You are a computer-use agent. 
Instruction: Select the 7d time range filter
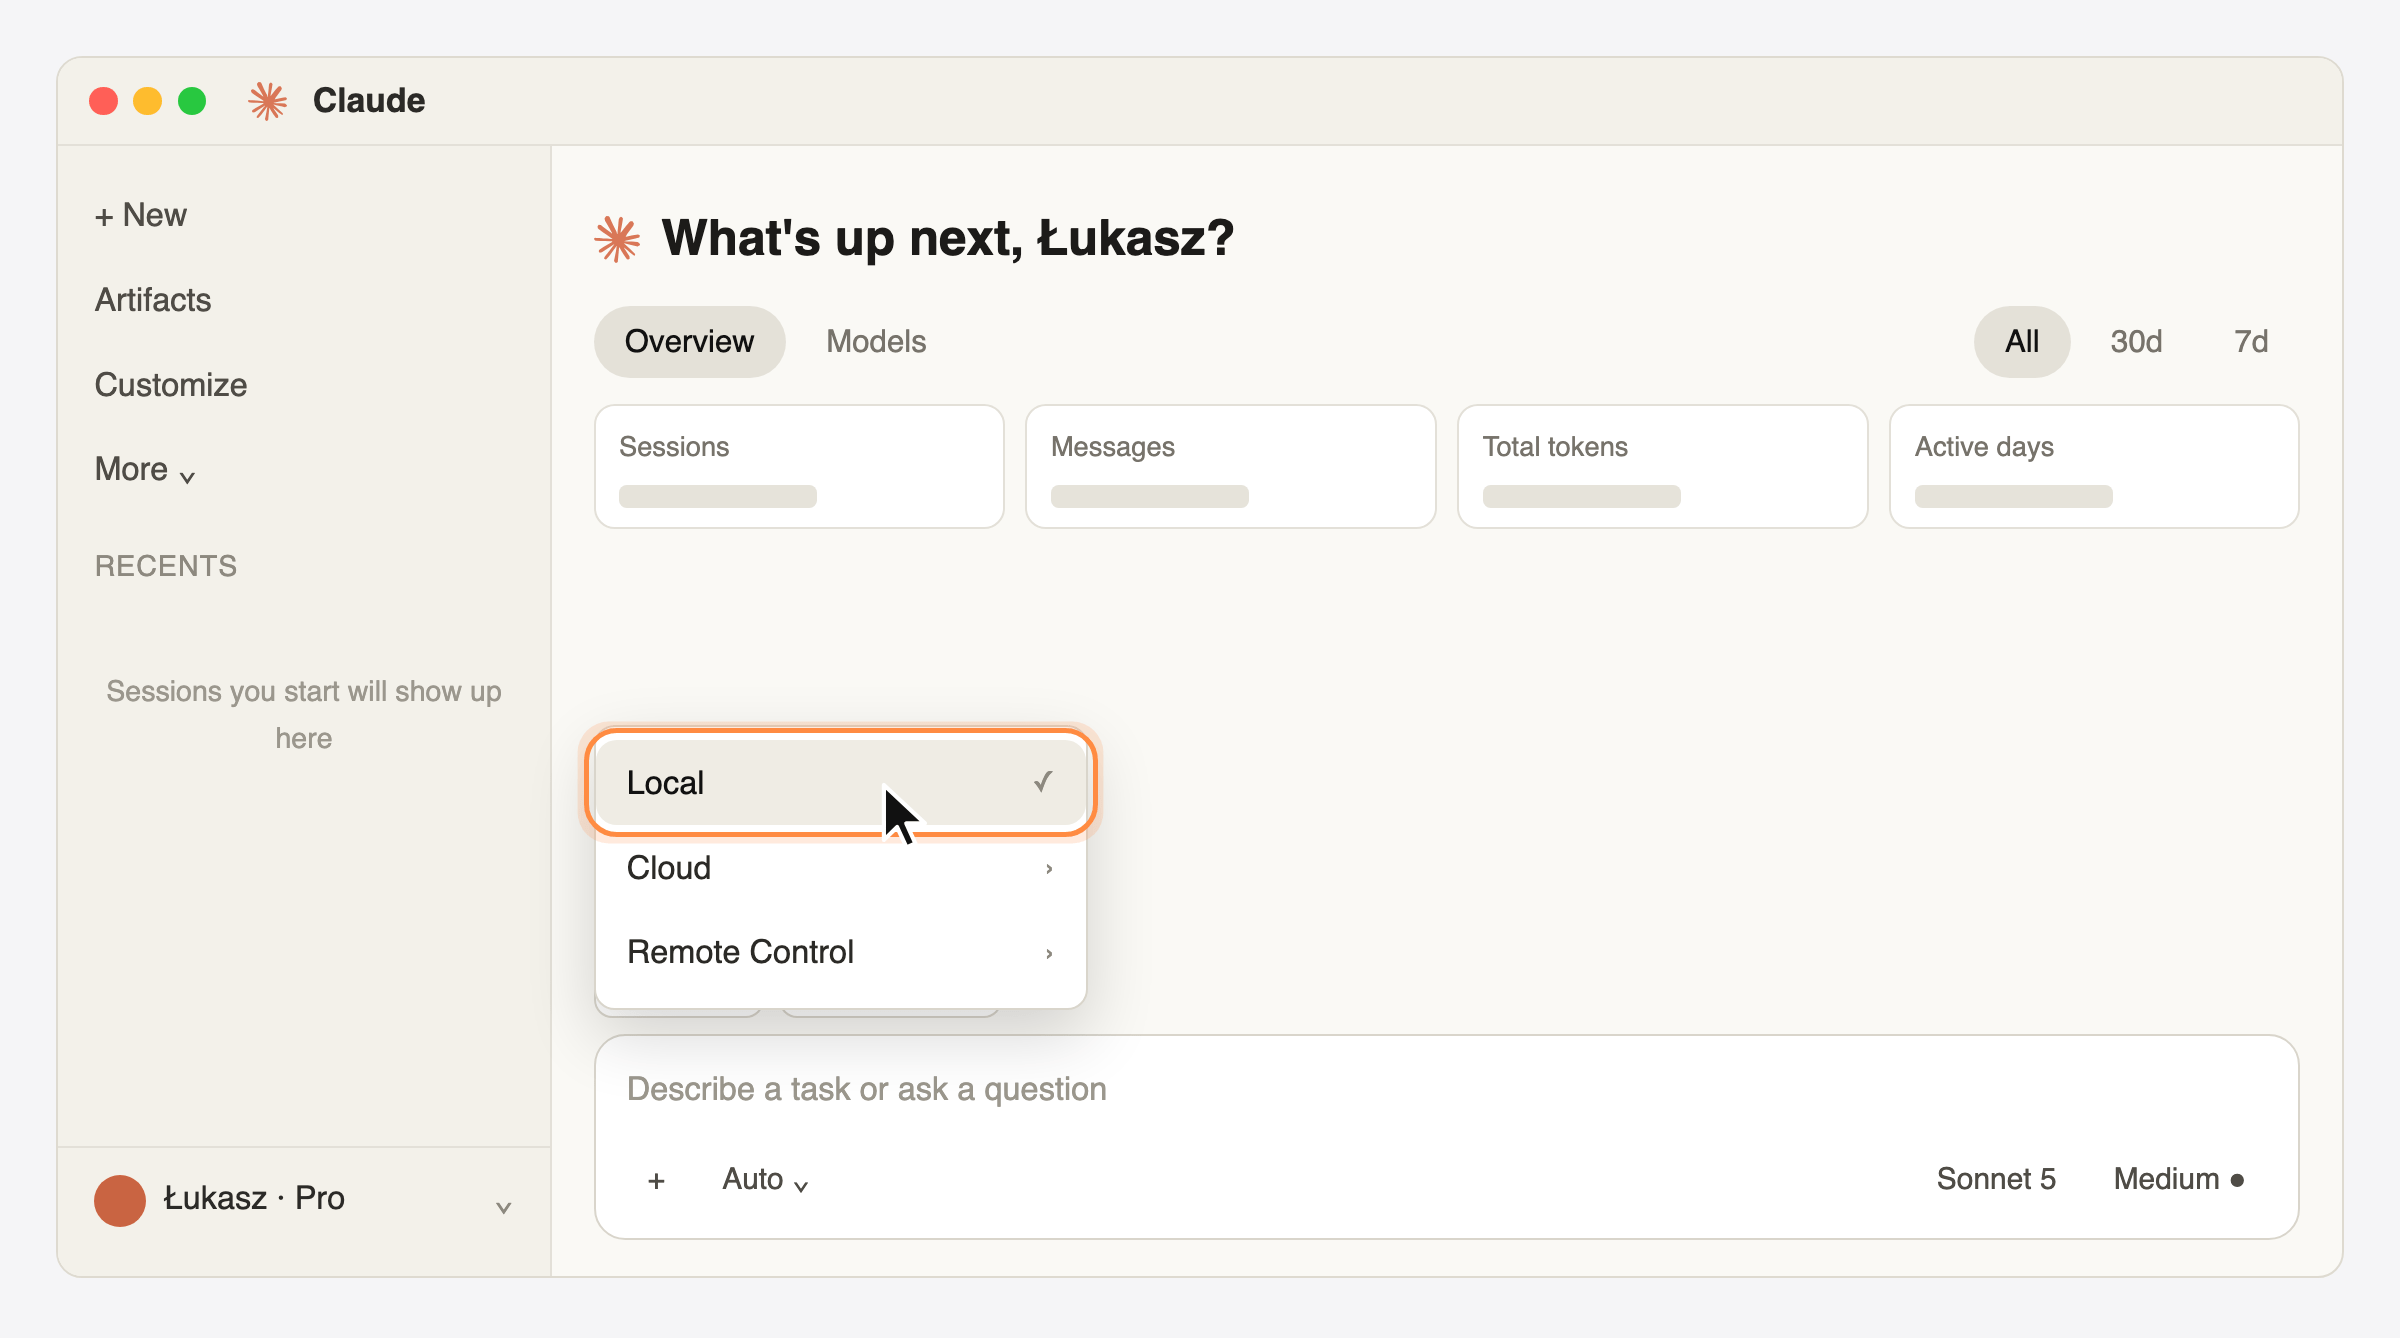point(2251,342)
